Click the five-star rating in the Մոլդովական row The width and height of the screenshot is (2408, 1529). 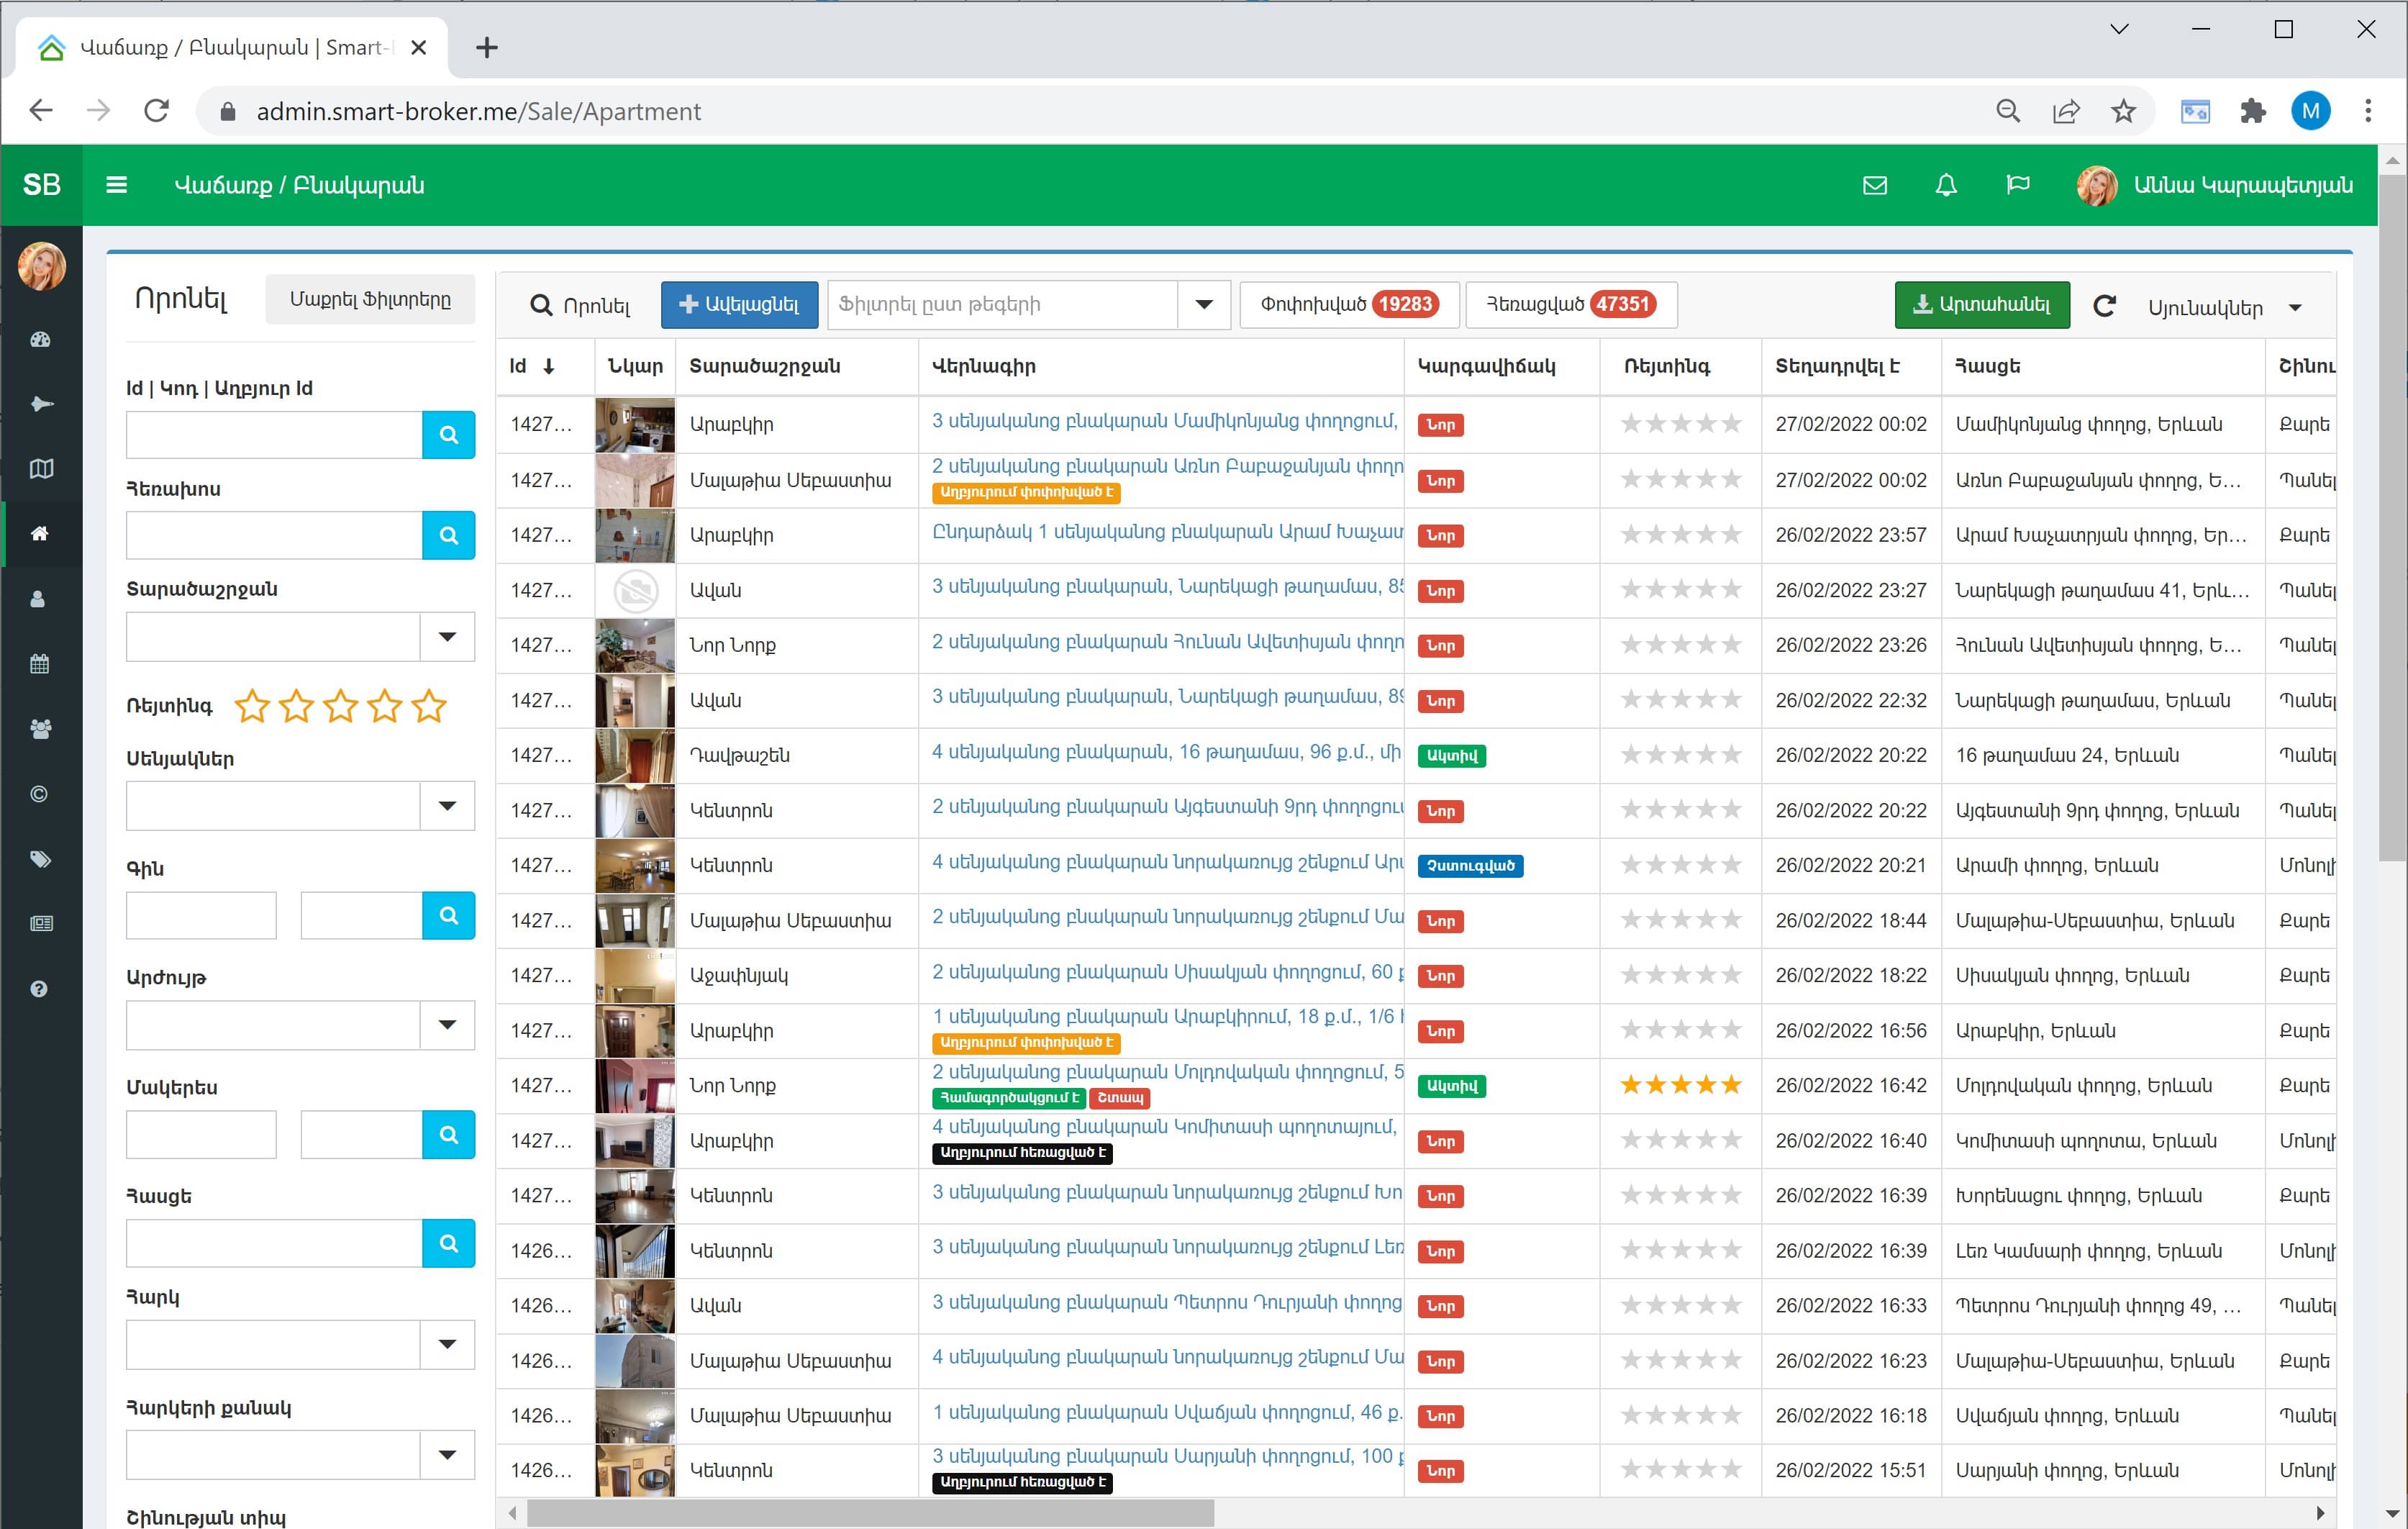1681,1085
